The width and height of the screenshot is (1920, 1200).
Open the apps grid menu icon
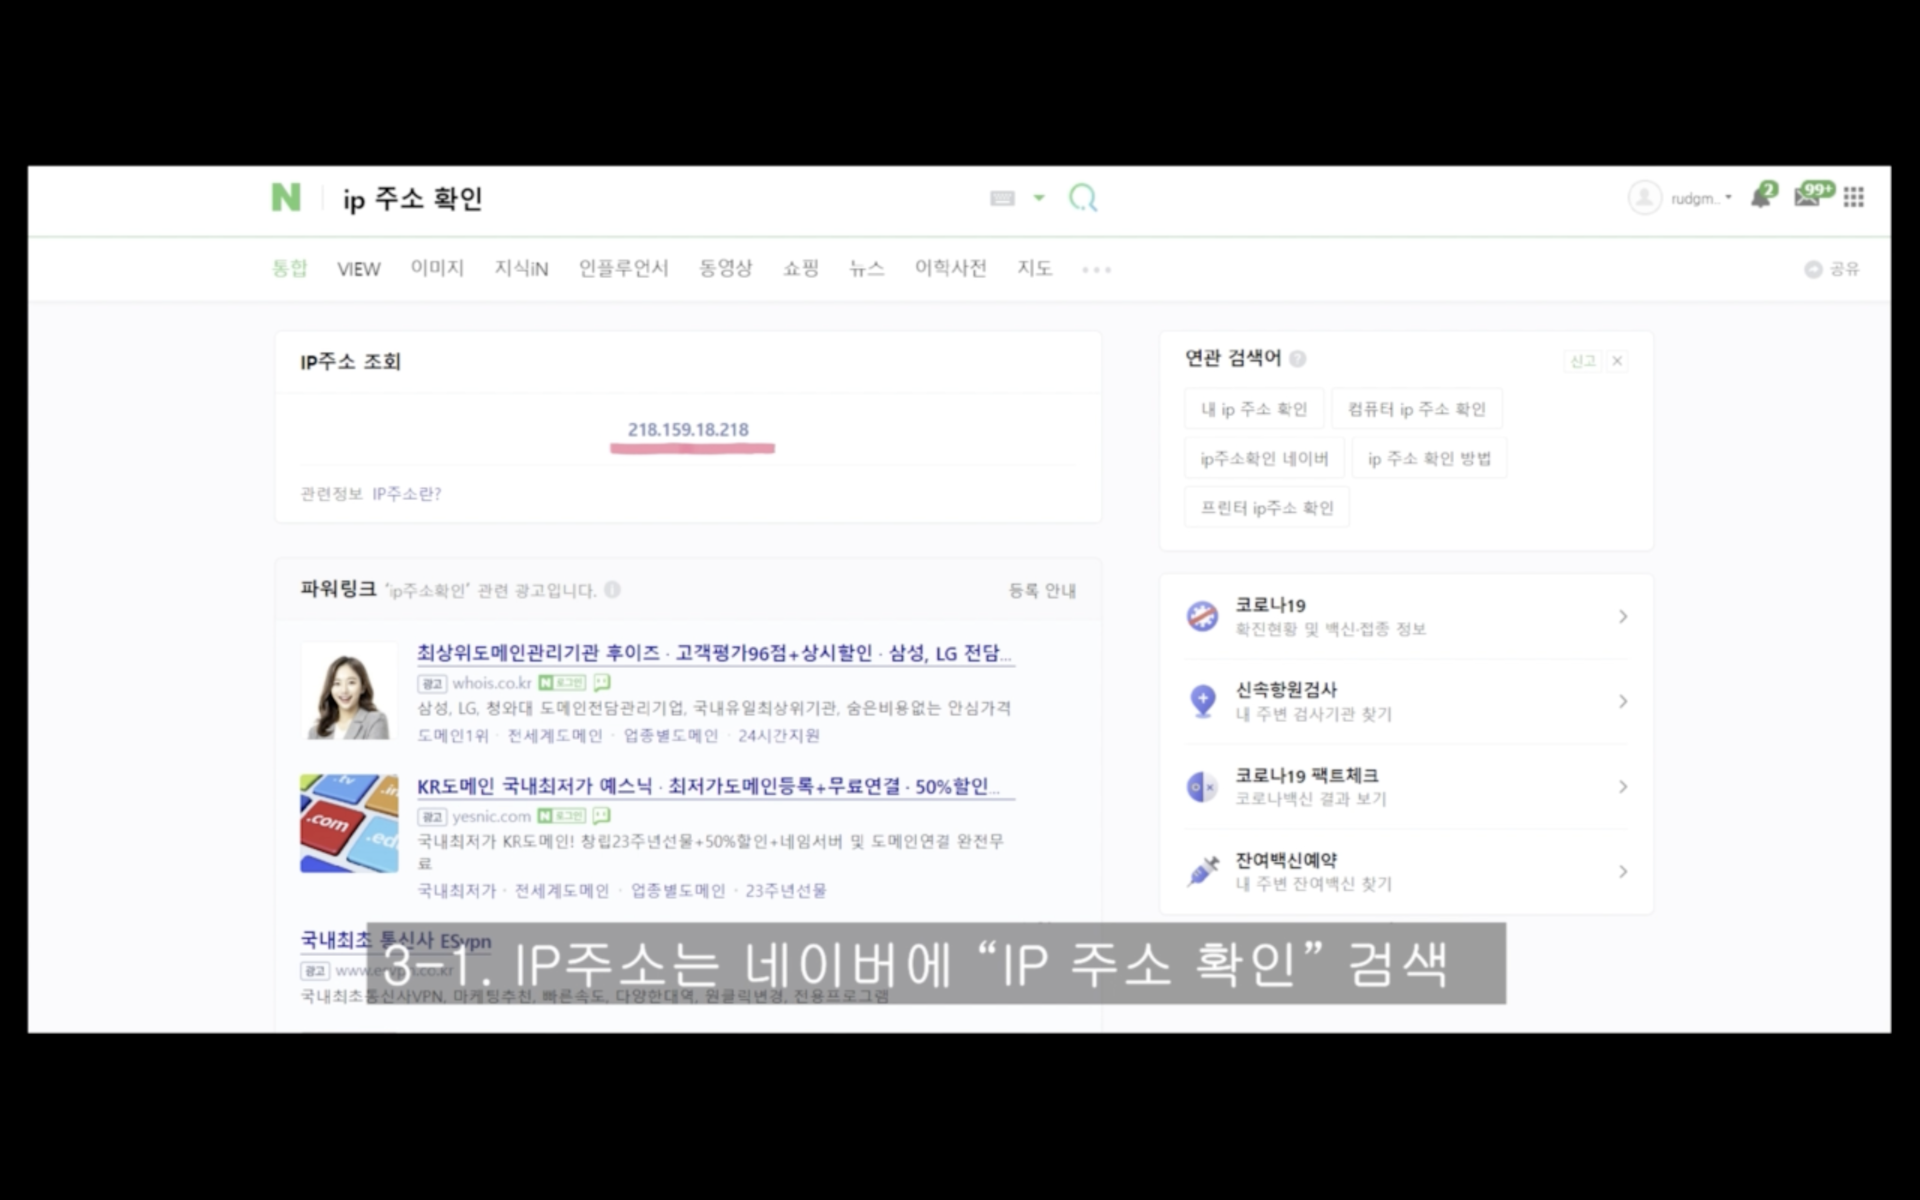coord(1854,197)
